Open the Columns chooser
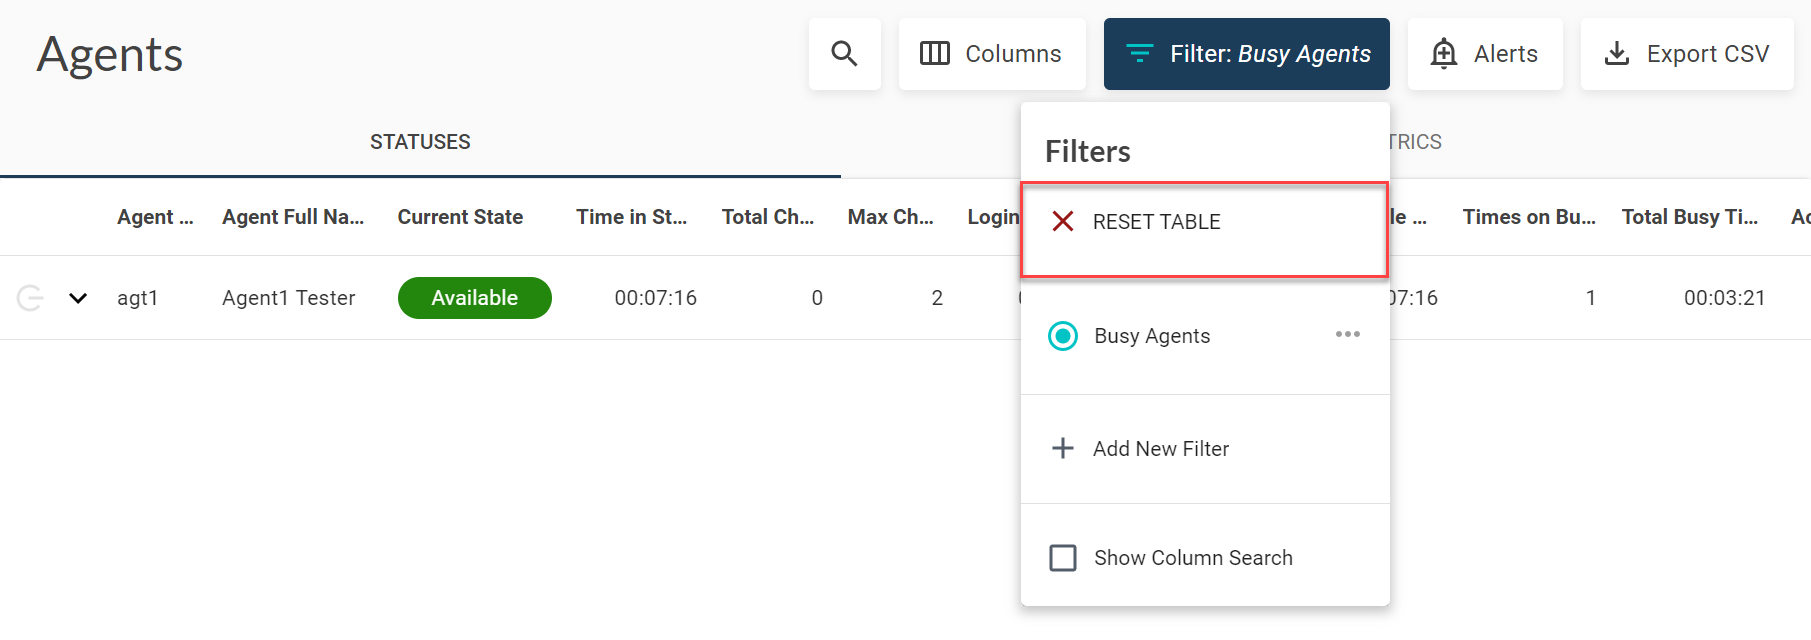 [x=991, y=54]
